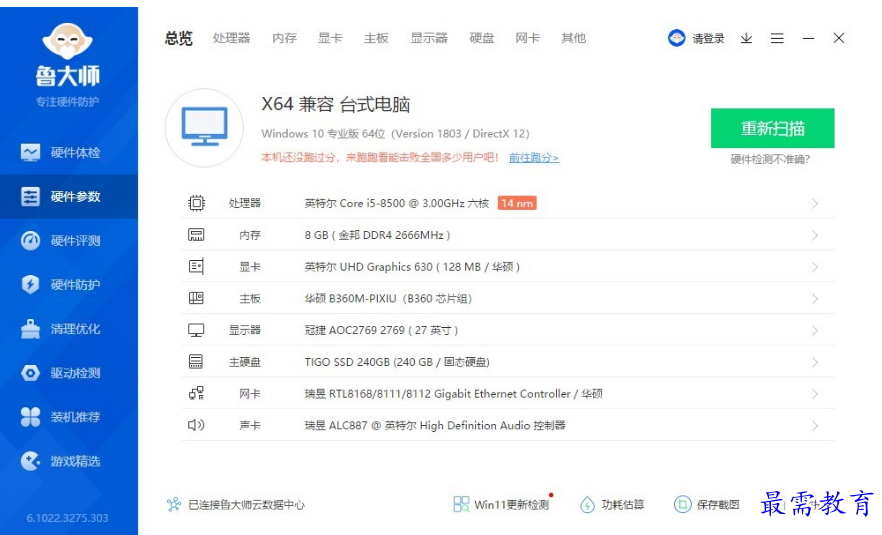The image size is (882, 535).
Task: Expand the 显卡 row chevron
Action: click(815, 267)
